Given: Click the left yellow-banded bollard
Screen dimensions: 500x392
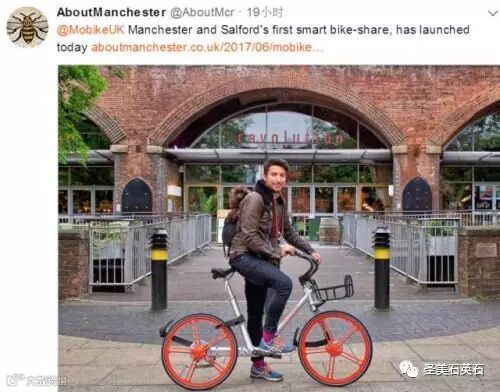Looking at the screenshot, I should (159, 269).
